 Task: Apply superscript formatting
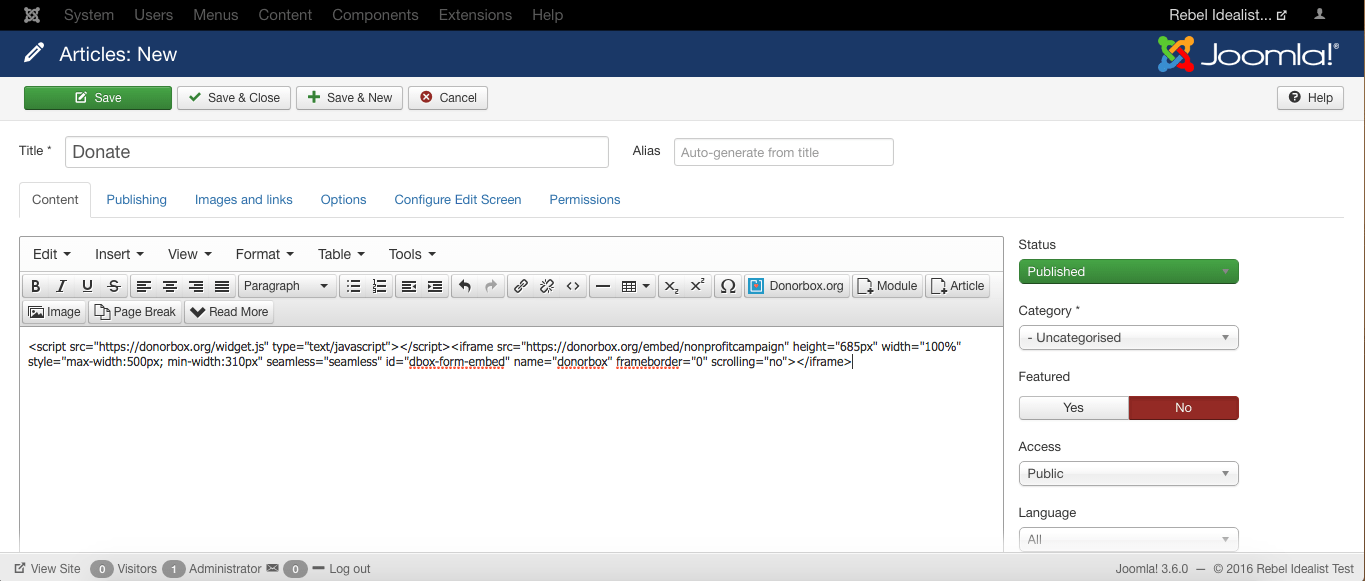click(x=696, y=286)
